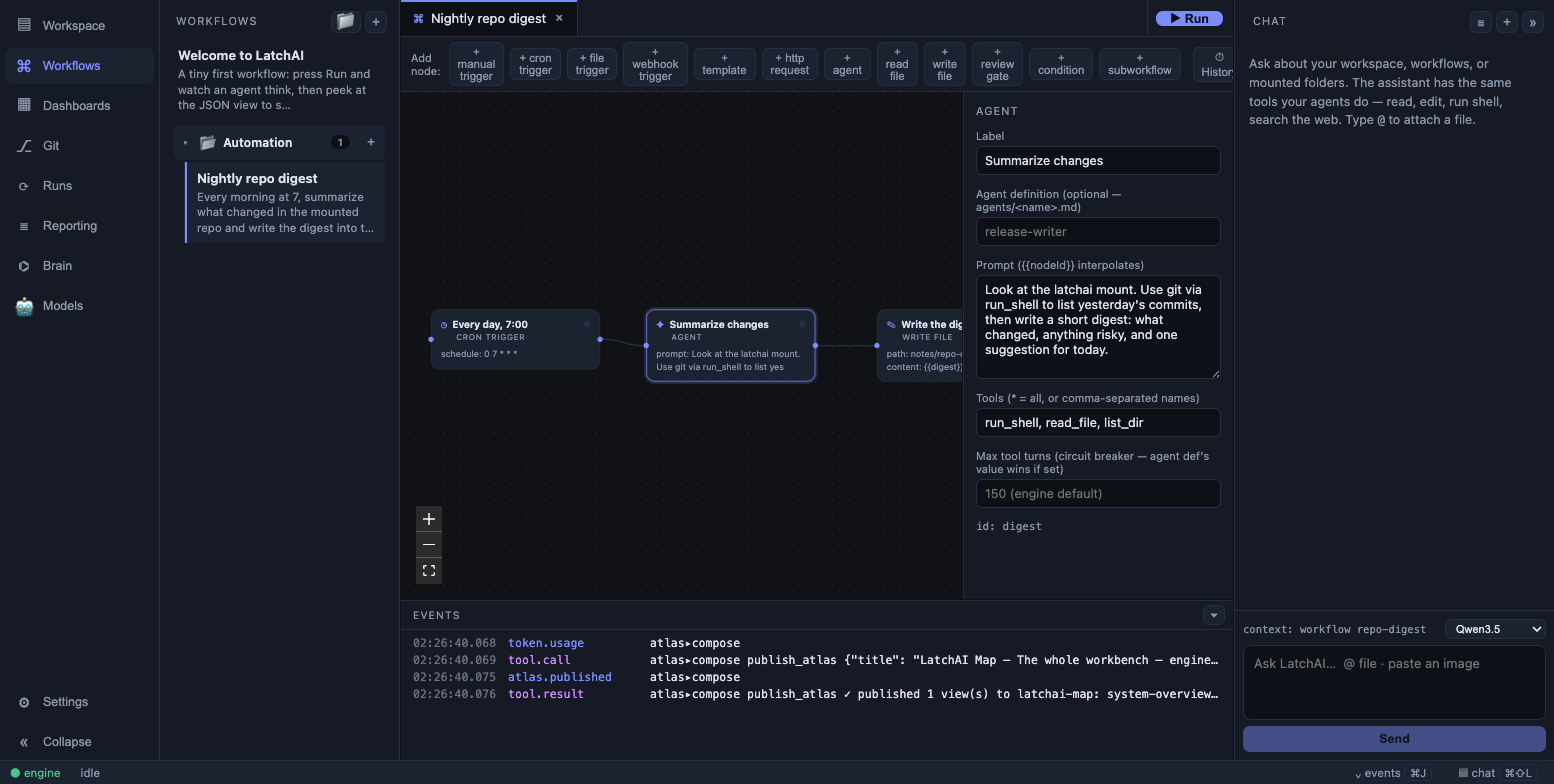This screenshot has height=784, width=1554.
Task: Select the Every day, 7:00 cron node
Action: point(515,339)
